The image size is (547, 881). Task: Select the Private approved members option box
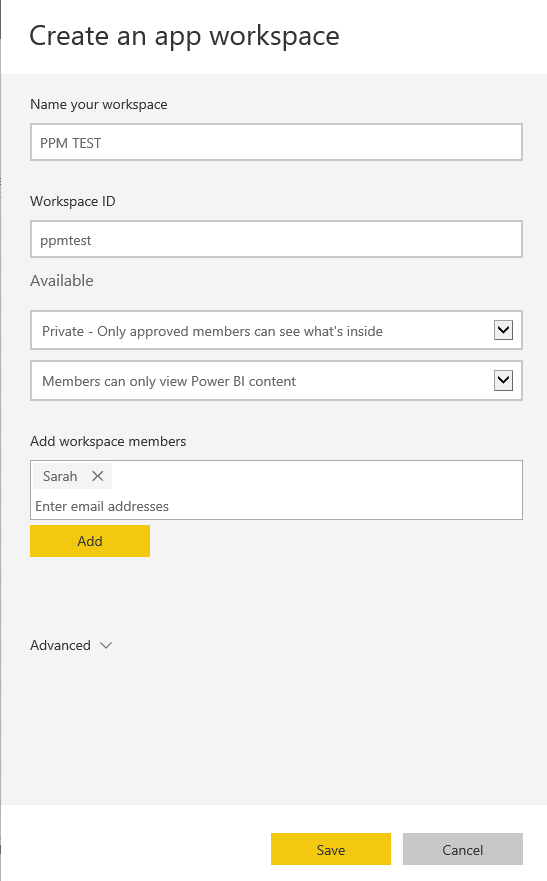(276, 330)
